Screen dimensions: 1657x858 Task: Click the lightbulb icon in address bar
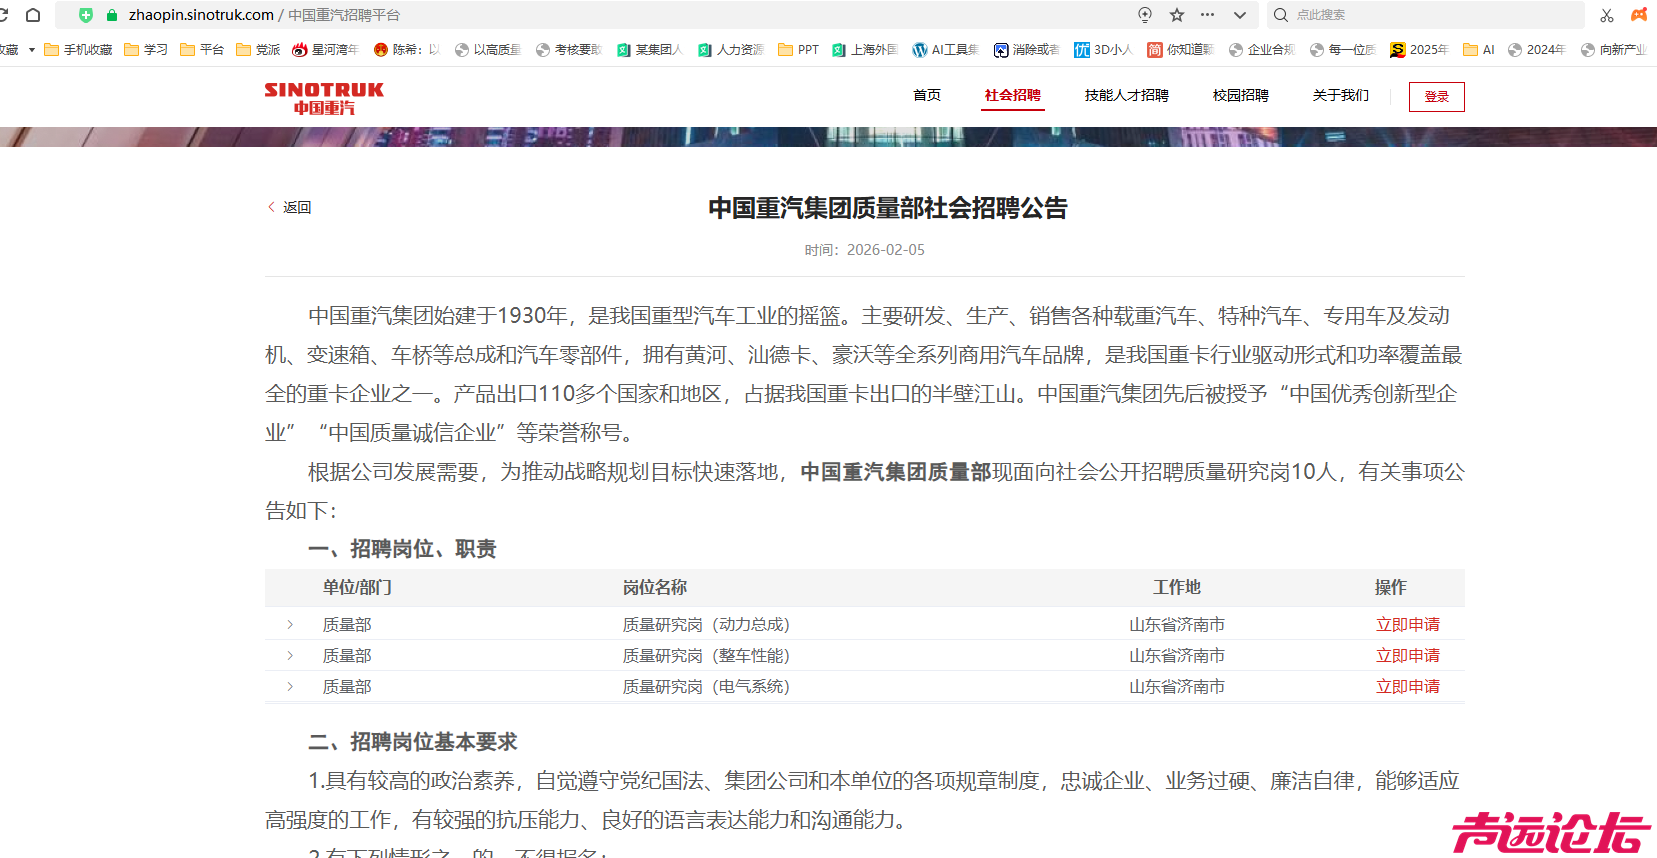coord(1145,15)
